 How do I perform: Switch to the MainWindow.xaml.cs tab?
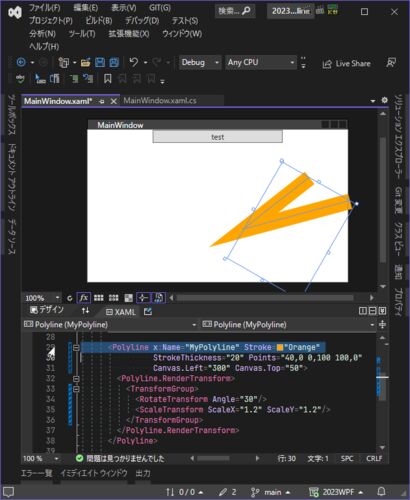[x=160, y=100]
